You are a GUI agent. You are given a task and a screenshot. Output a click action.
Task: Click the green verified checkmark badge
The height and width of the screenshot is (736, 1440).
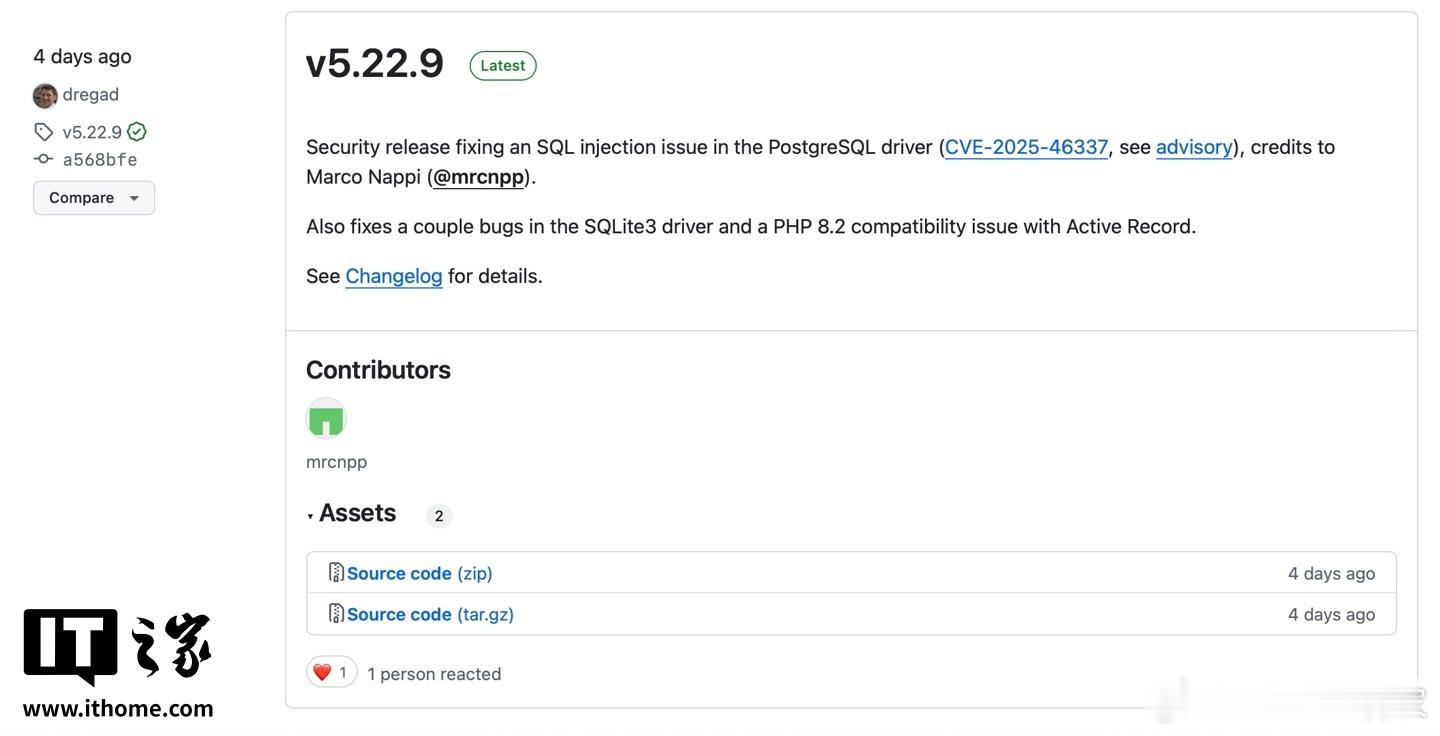(x=137, y=132)
